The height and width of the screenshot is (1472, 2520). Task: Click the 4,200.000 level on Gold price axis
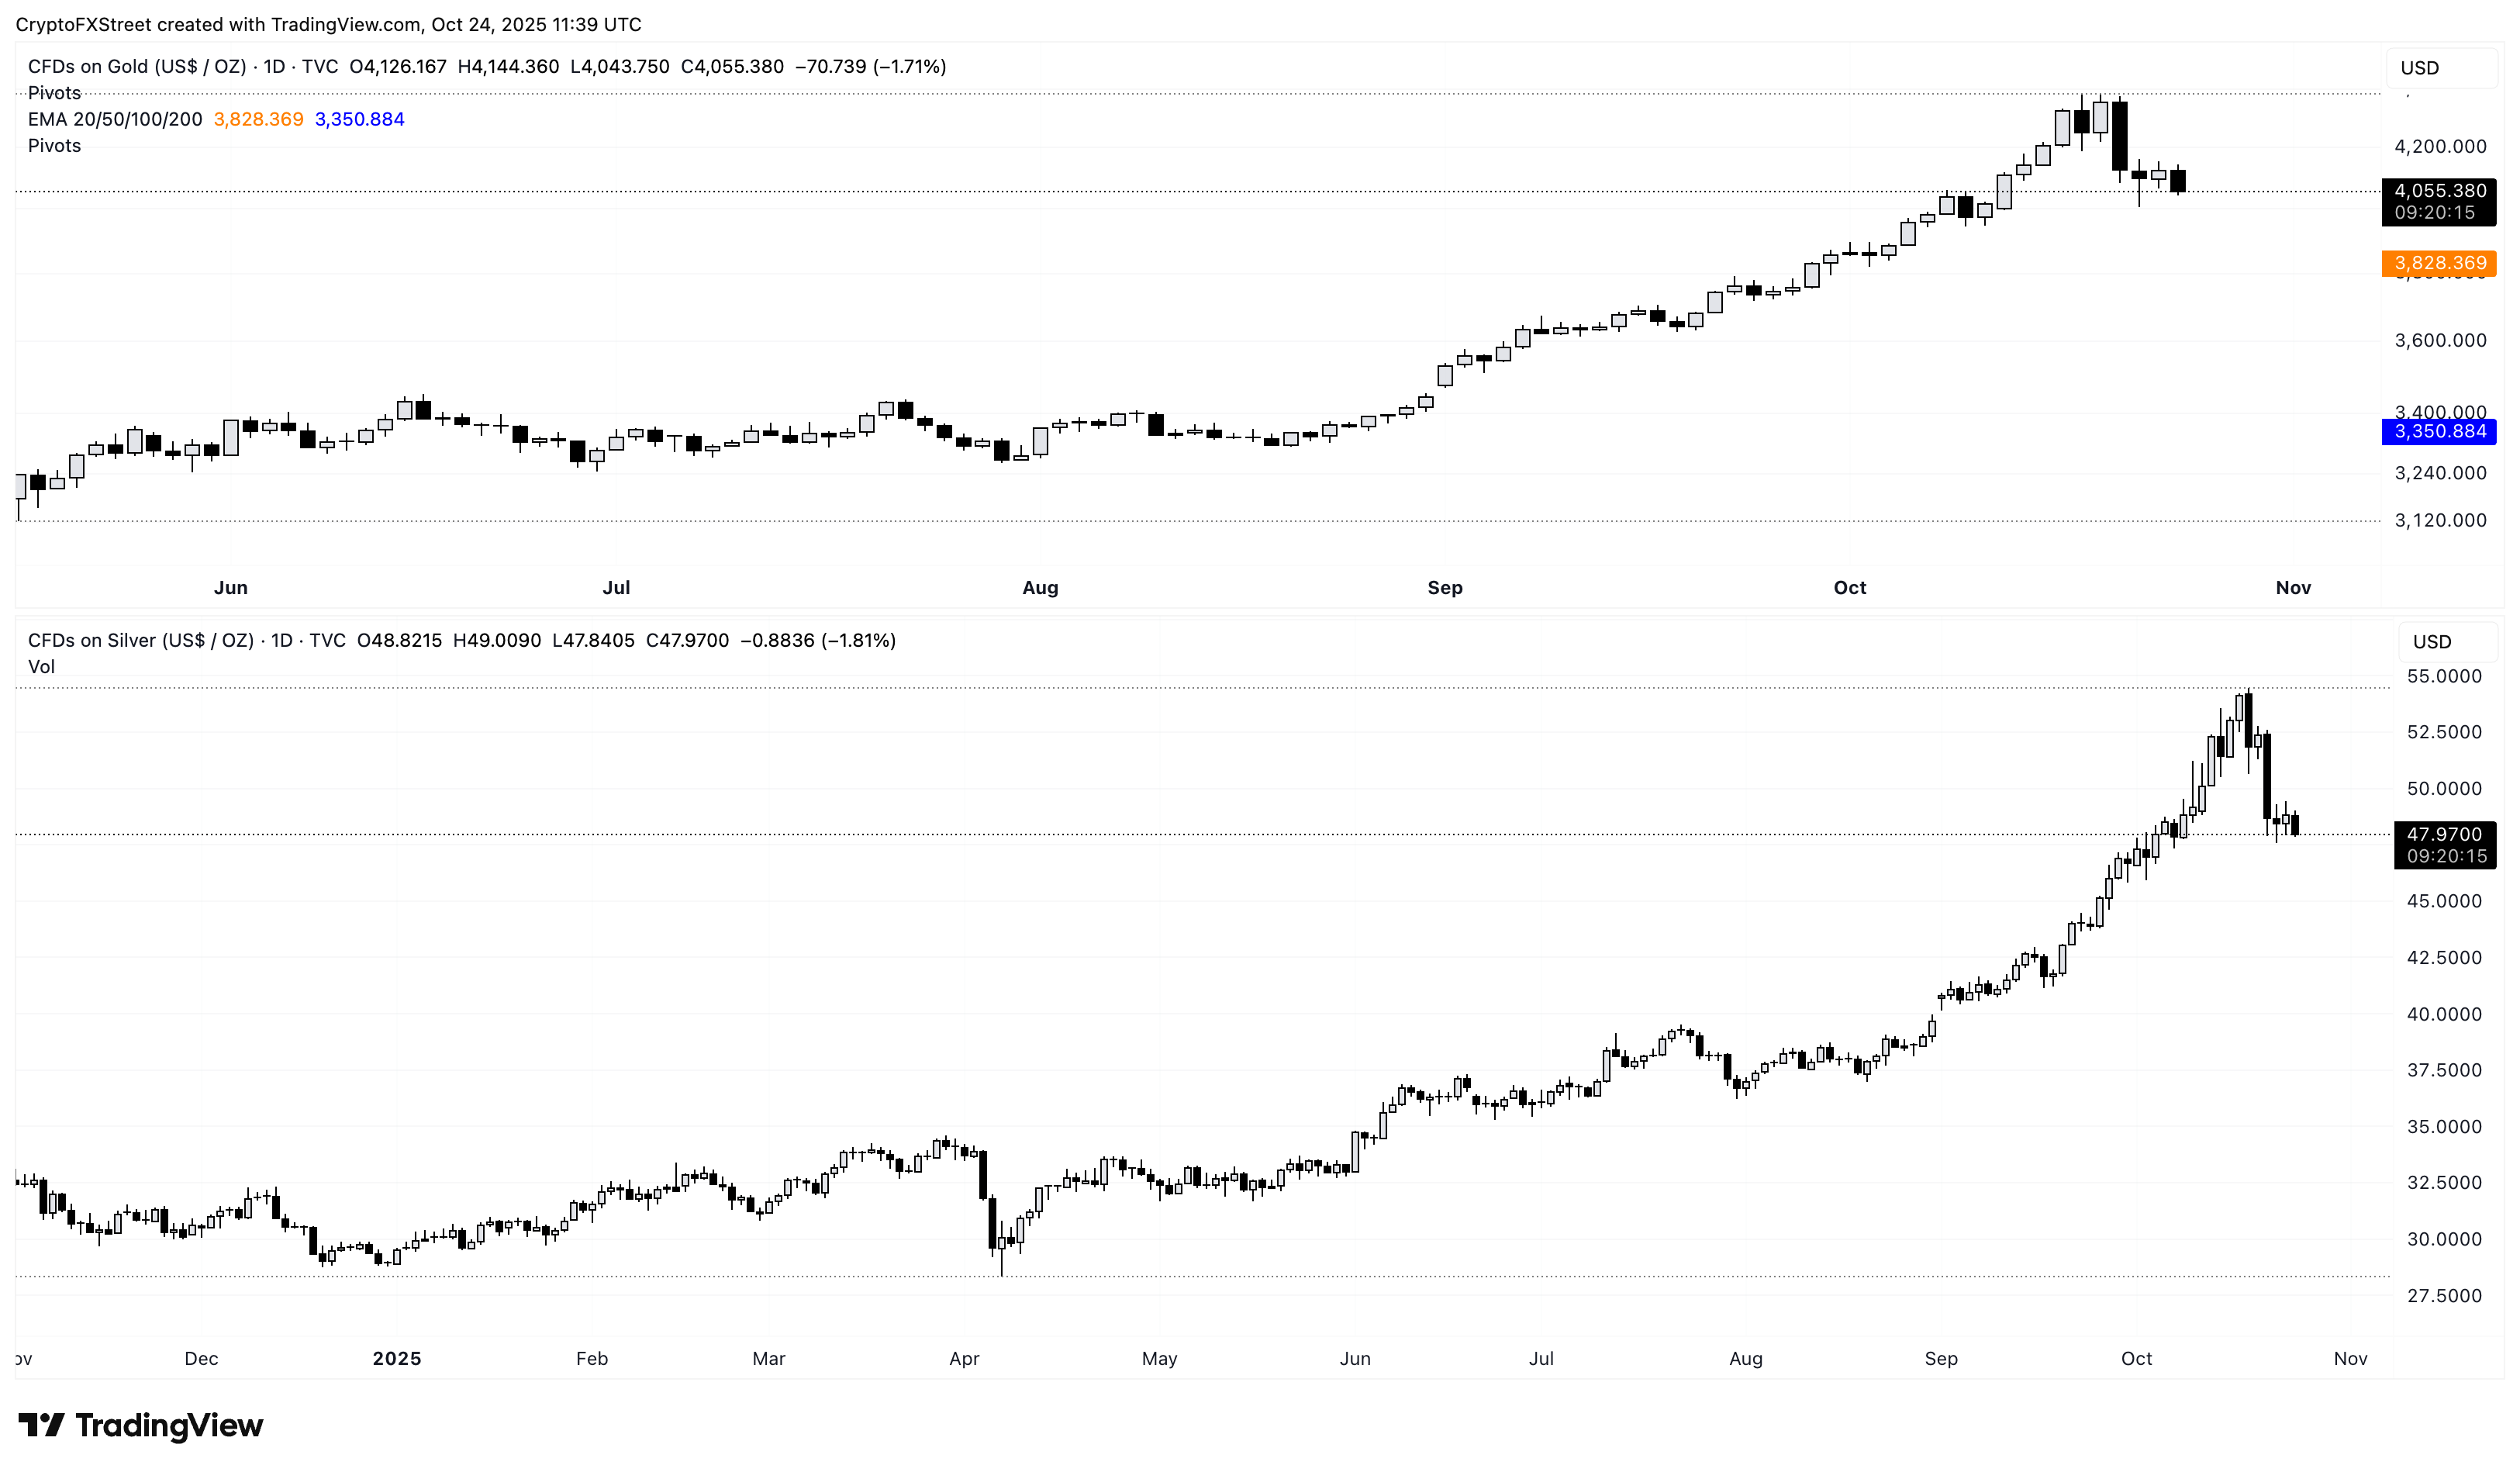pyautogui.click(x=2440, y=146)
